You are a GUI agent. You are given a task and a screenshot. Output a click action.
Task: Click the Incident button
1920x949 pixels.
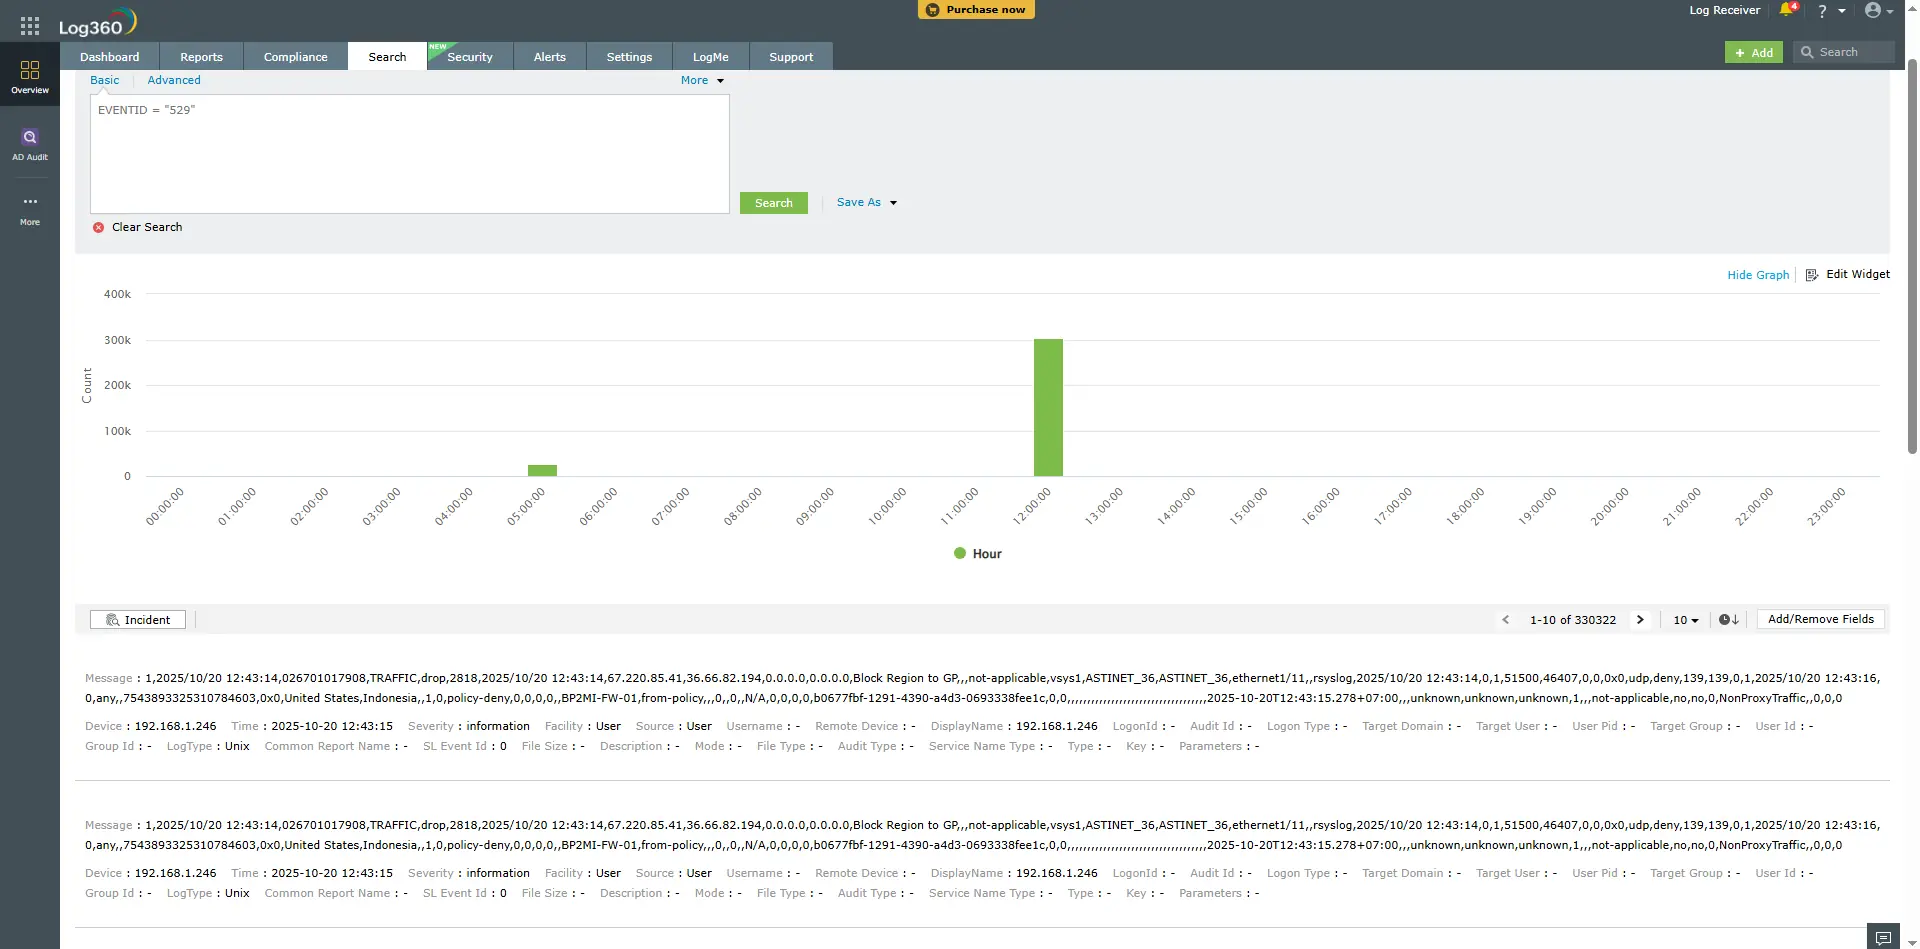138,620
